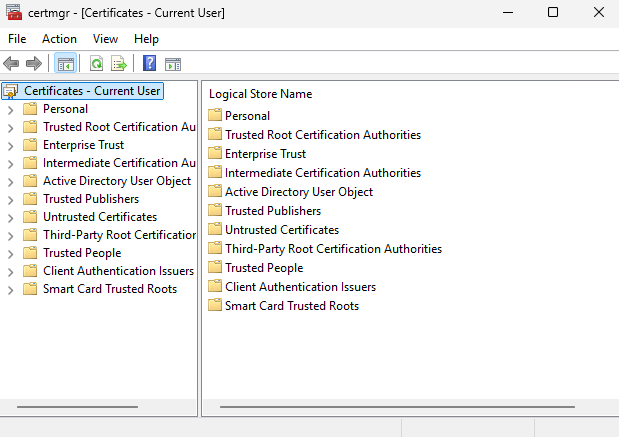Click the Forward arrow toolbar icon
619x437 pixels.
click(x=34, y=63)
